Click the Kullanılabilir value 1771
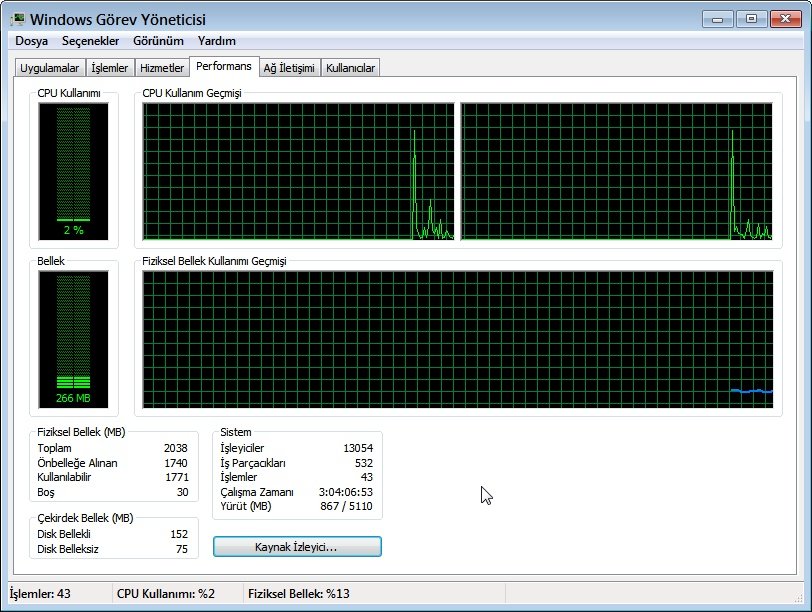The height and width of the screenshot is (612, 812). tap(177, 477)
